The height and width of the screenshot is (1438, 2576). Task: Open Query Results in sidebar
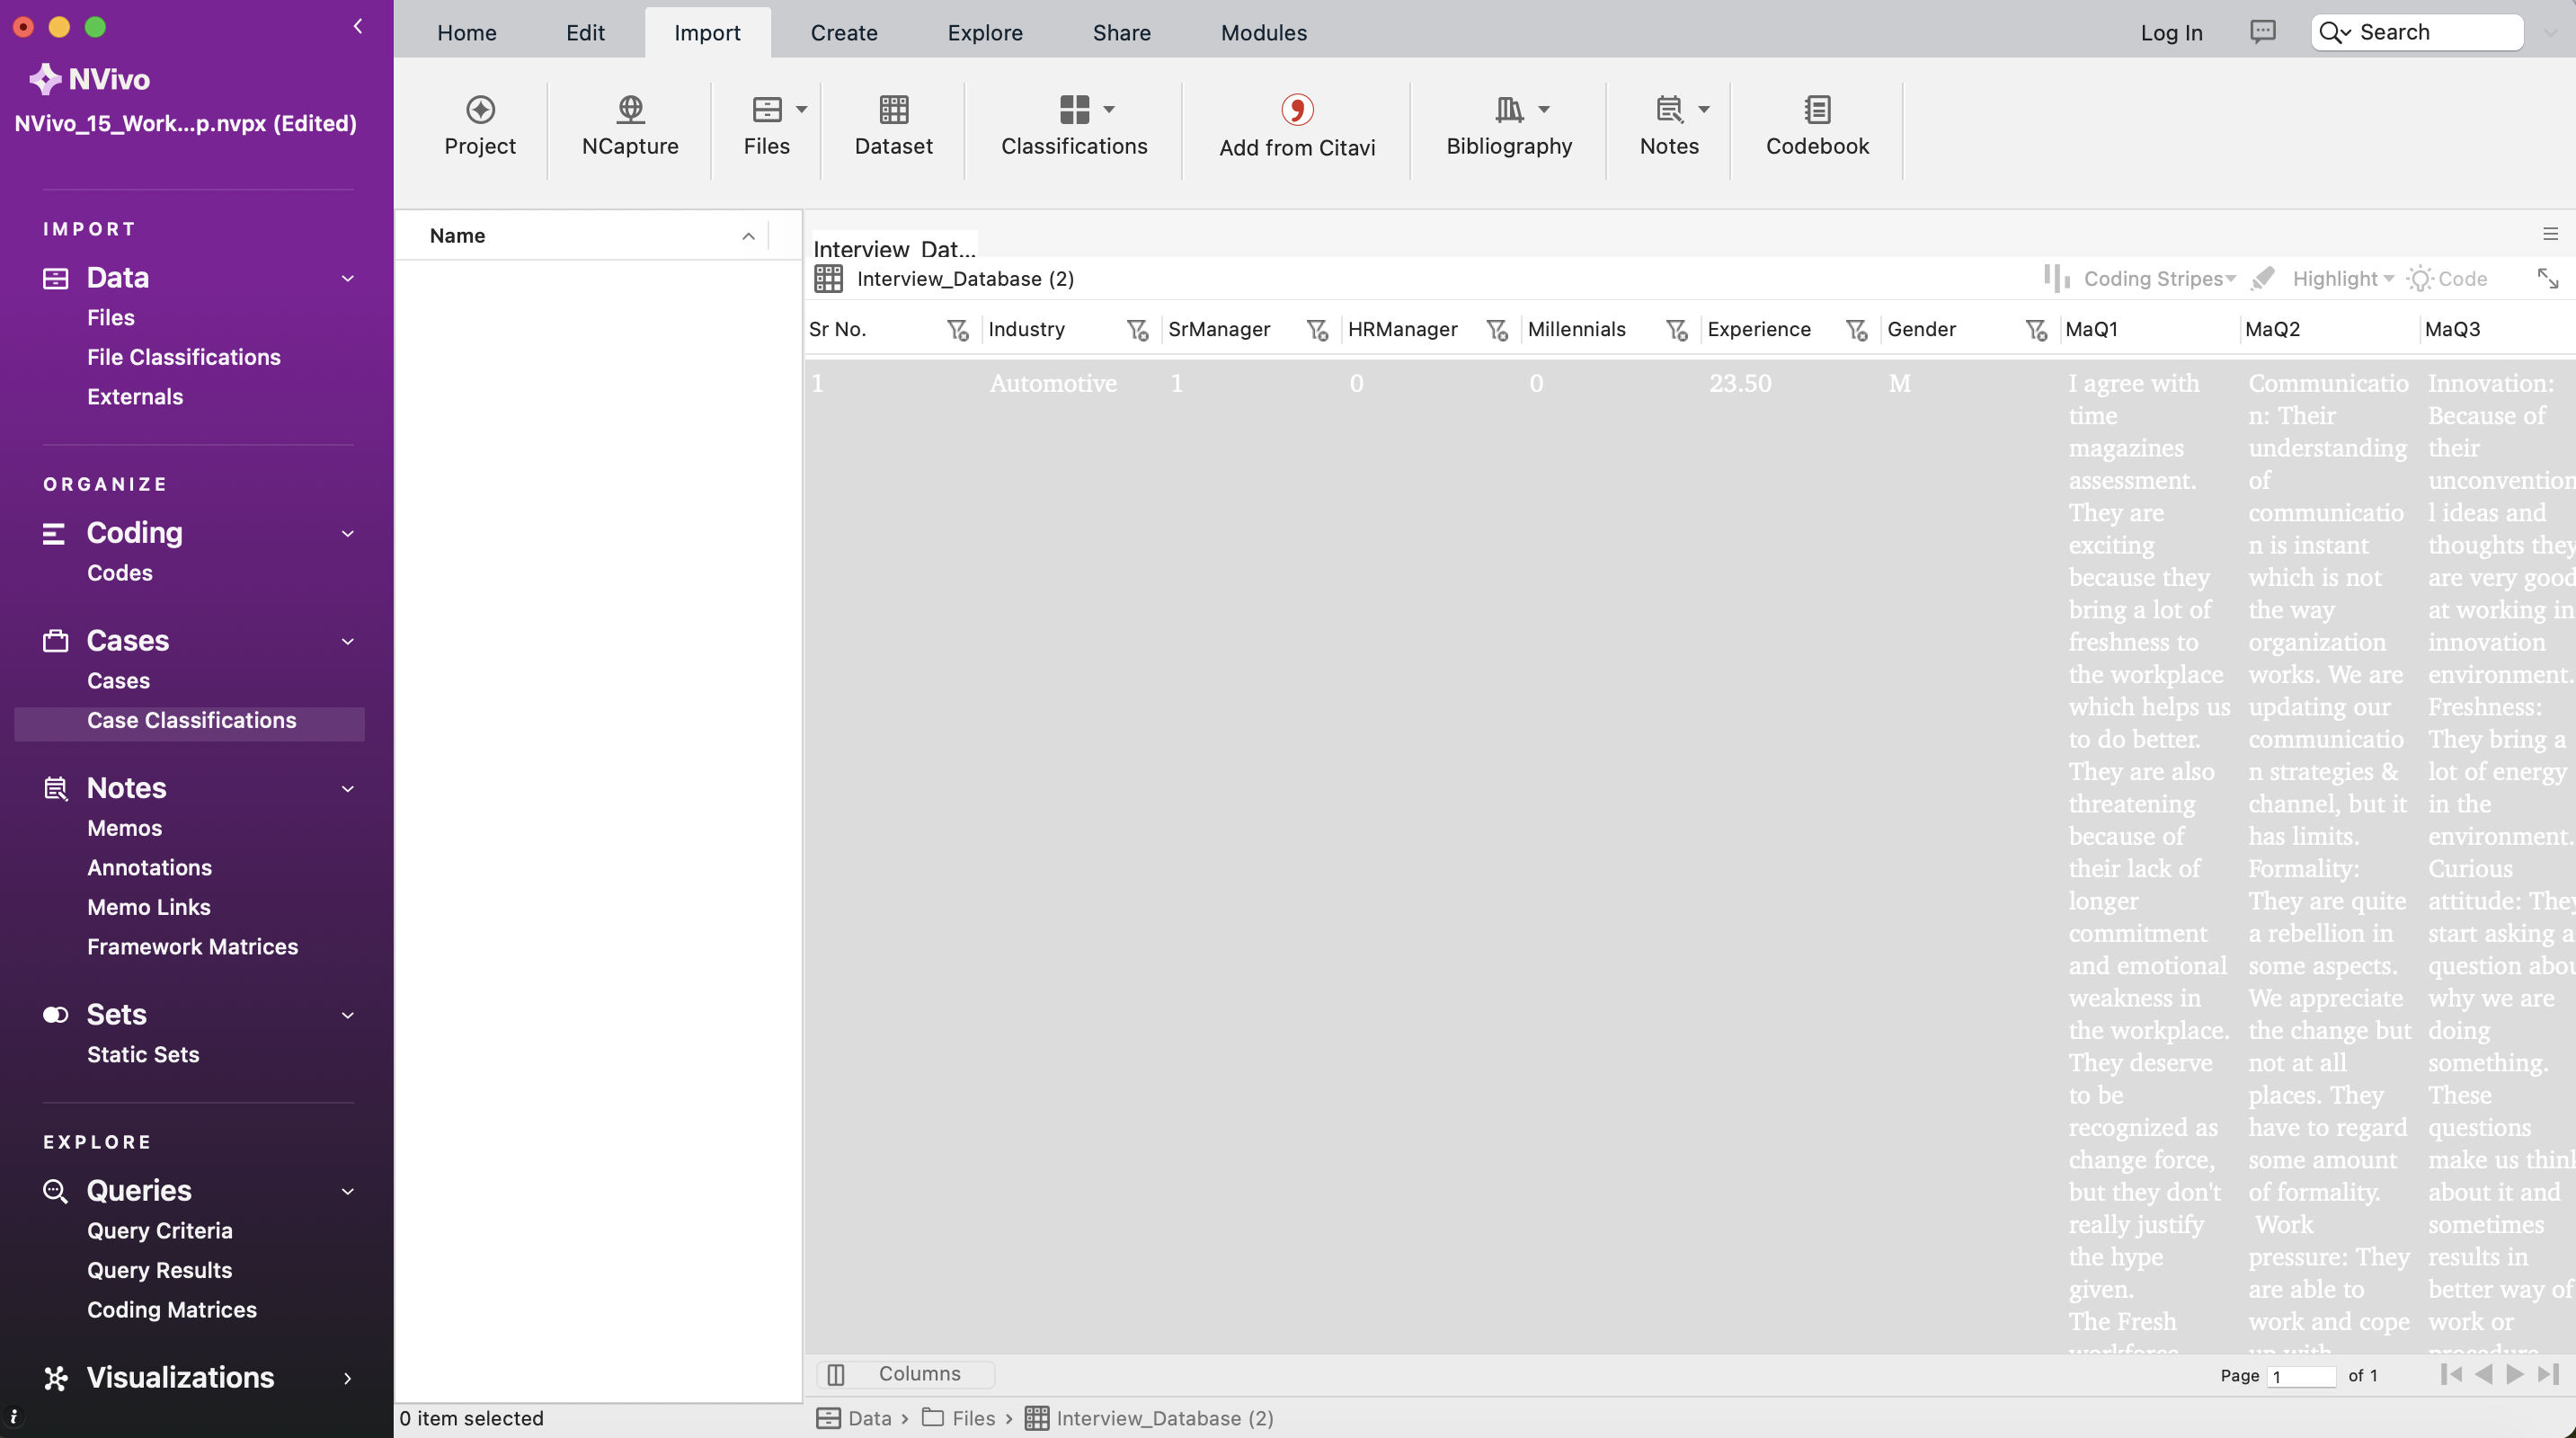pos(159,1270)
